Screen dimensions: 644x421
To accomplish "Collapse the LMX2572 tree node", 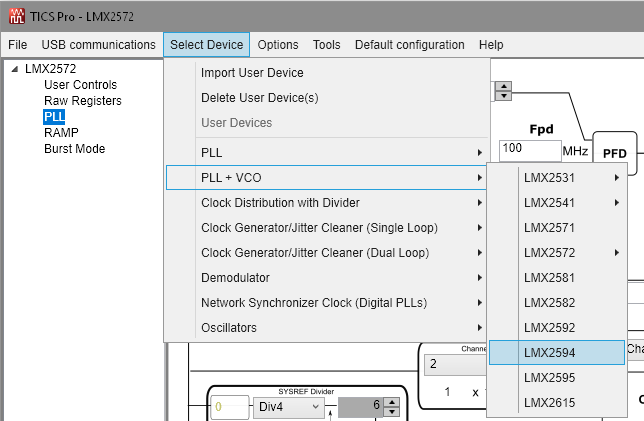I will (x=15, y=69).
